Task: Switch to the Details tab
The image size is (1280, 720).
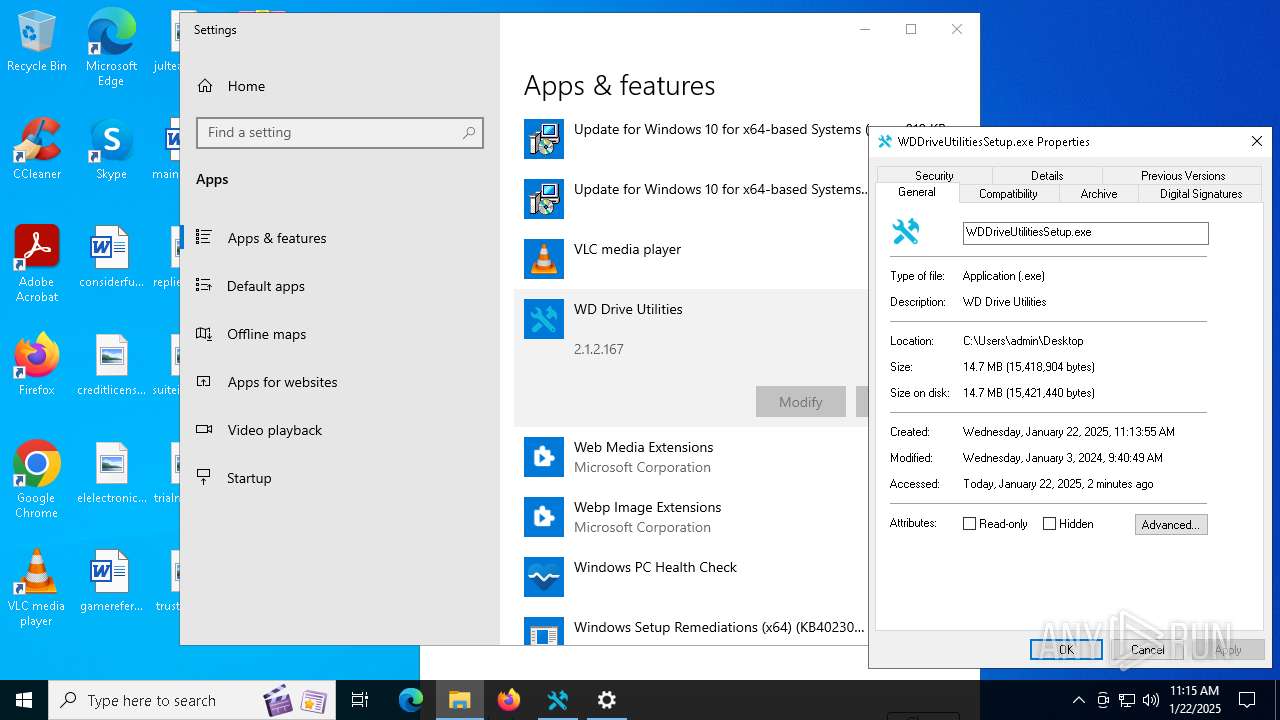Action: (x=1047, y=175)
